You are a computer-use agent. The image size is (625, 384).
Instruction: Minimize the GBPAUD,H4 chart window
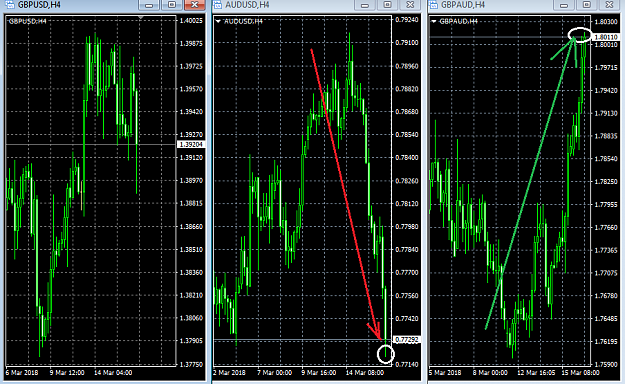click(x=564, y=5)
